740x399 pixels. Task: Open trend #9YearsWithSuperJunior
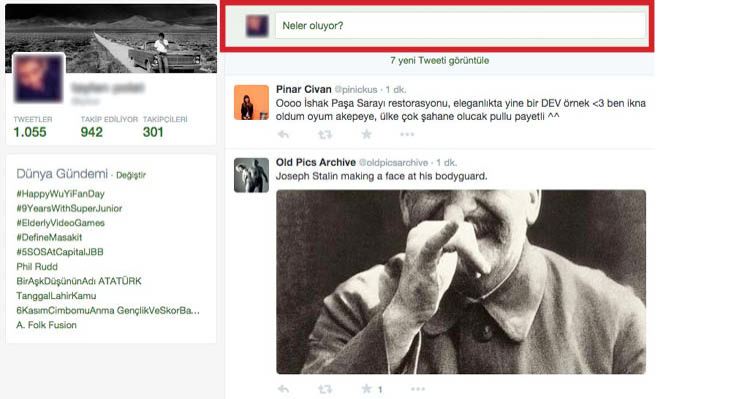click(x=69, y=208)
